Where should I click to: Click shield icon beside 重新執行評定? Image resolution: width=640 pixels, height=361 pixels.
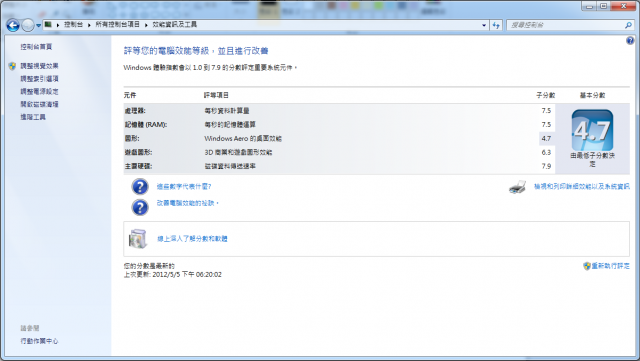[x=587, y=266]
